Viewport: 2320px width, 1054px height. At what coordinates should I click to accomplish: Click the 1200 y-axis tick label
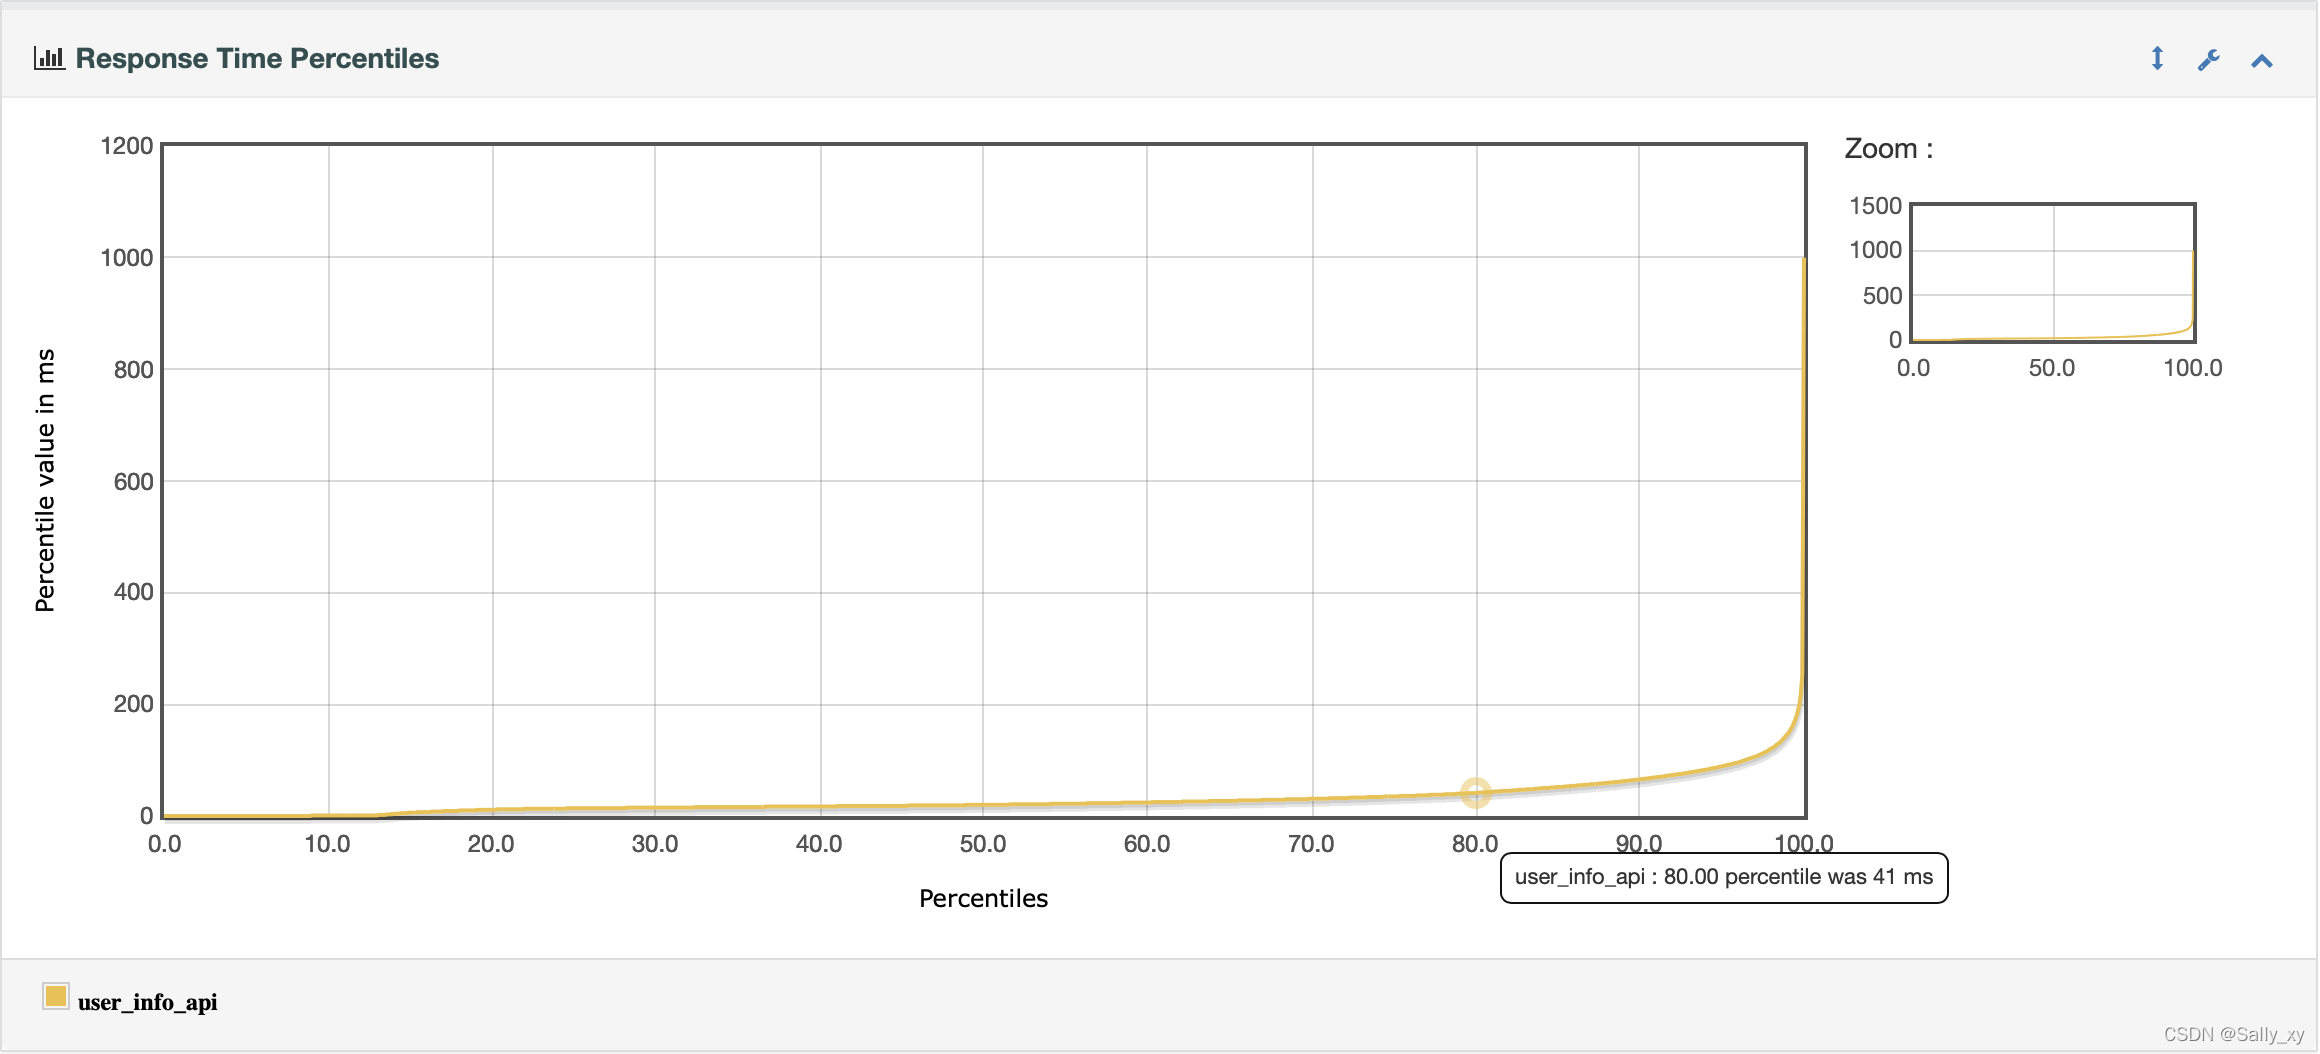tap(127, 146)
